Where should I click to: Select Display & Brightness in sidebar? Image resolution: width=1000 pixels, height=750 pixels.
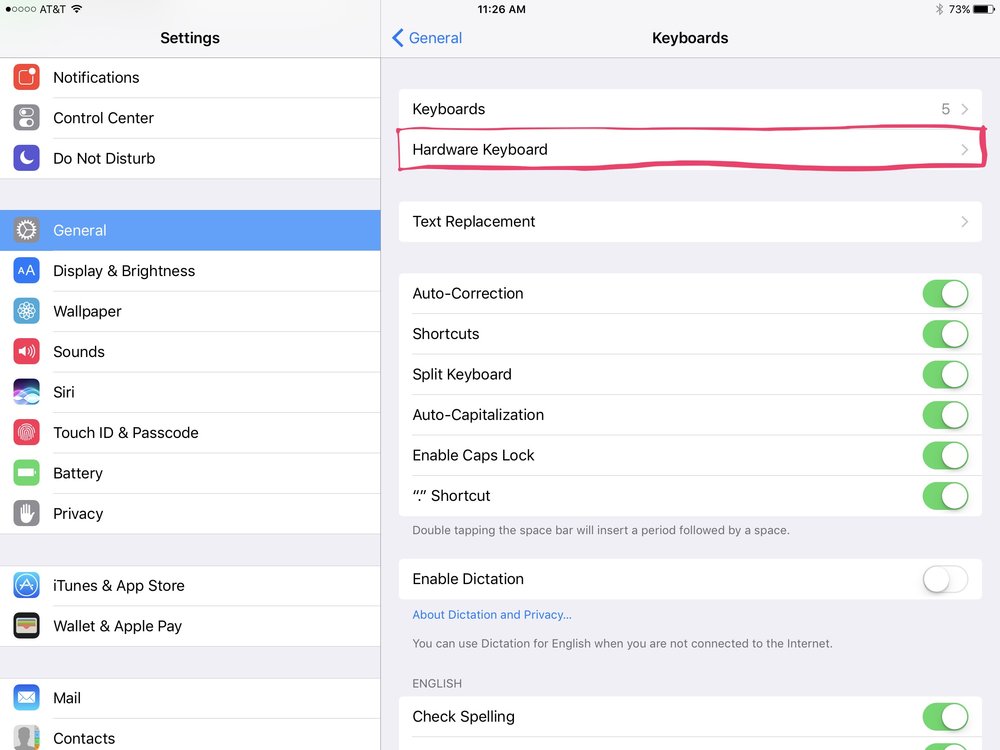[124, 271]
